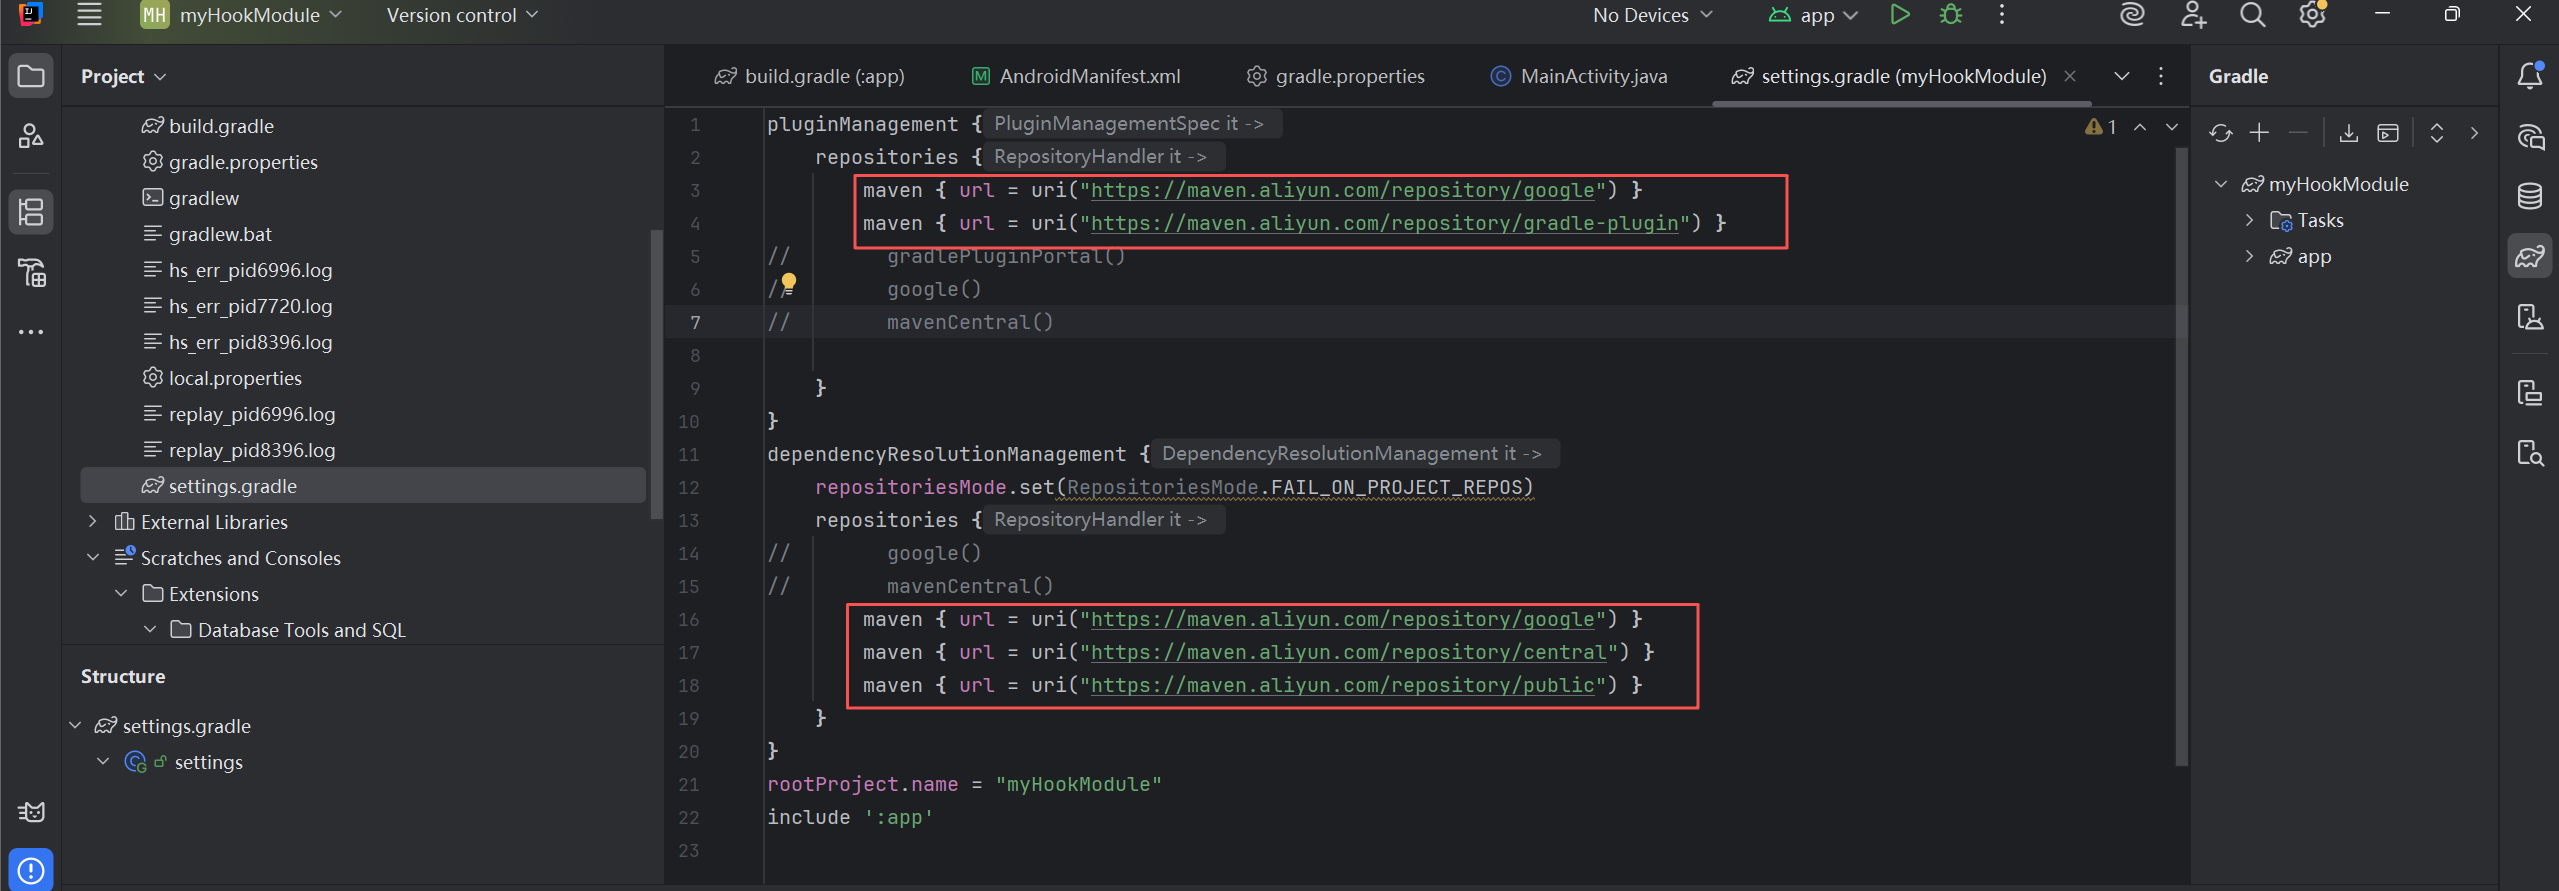The height and width of the screenshot is (891, 2559).
Task: Open the IDE settings gear icon
Action: (2312, 15)
